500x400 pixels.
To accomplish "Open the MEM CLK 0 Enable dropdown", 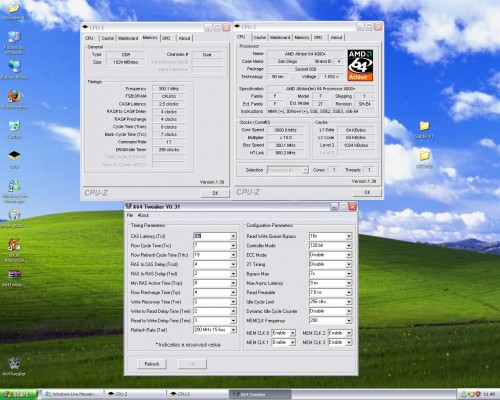I will 292,333.
